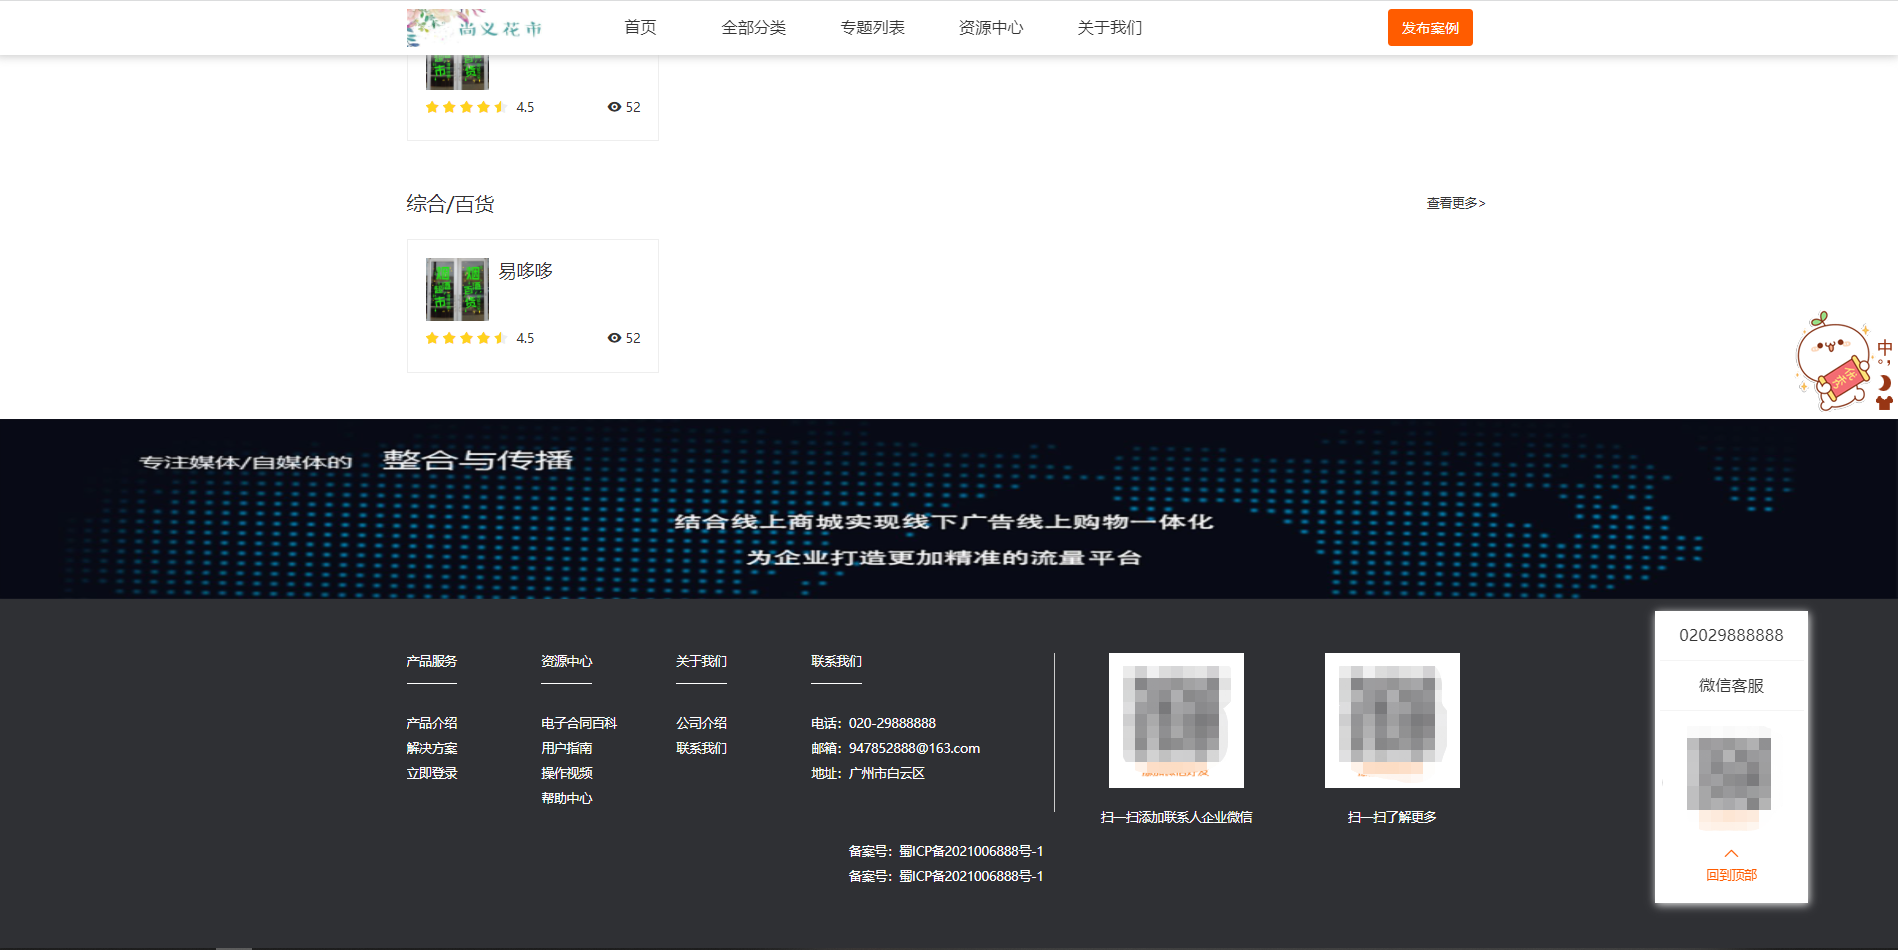The width and height of the screenshot is (1898, 950).
Task: Click the 综合/百货 section heading
Action: click(450, 204)
